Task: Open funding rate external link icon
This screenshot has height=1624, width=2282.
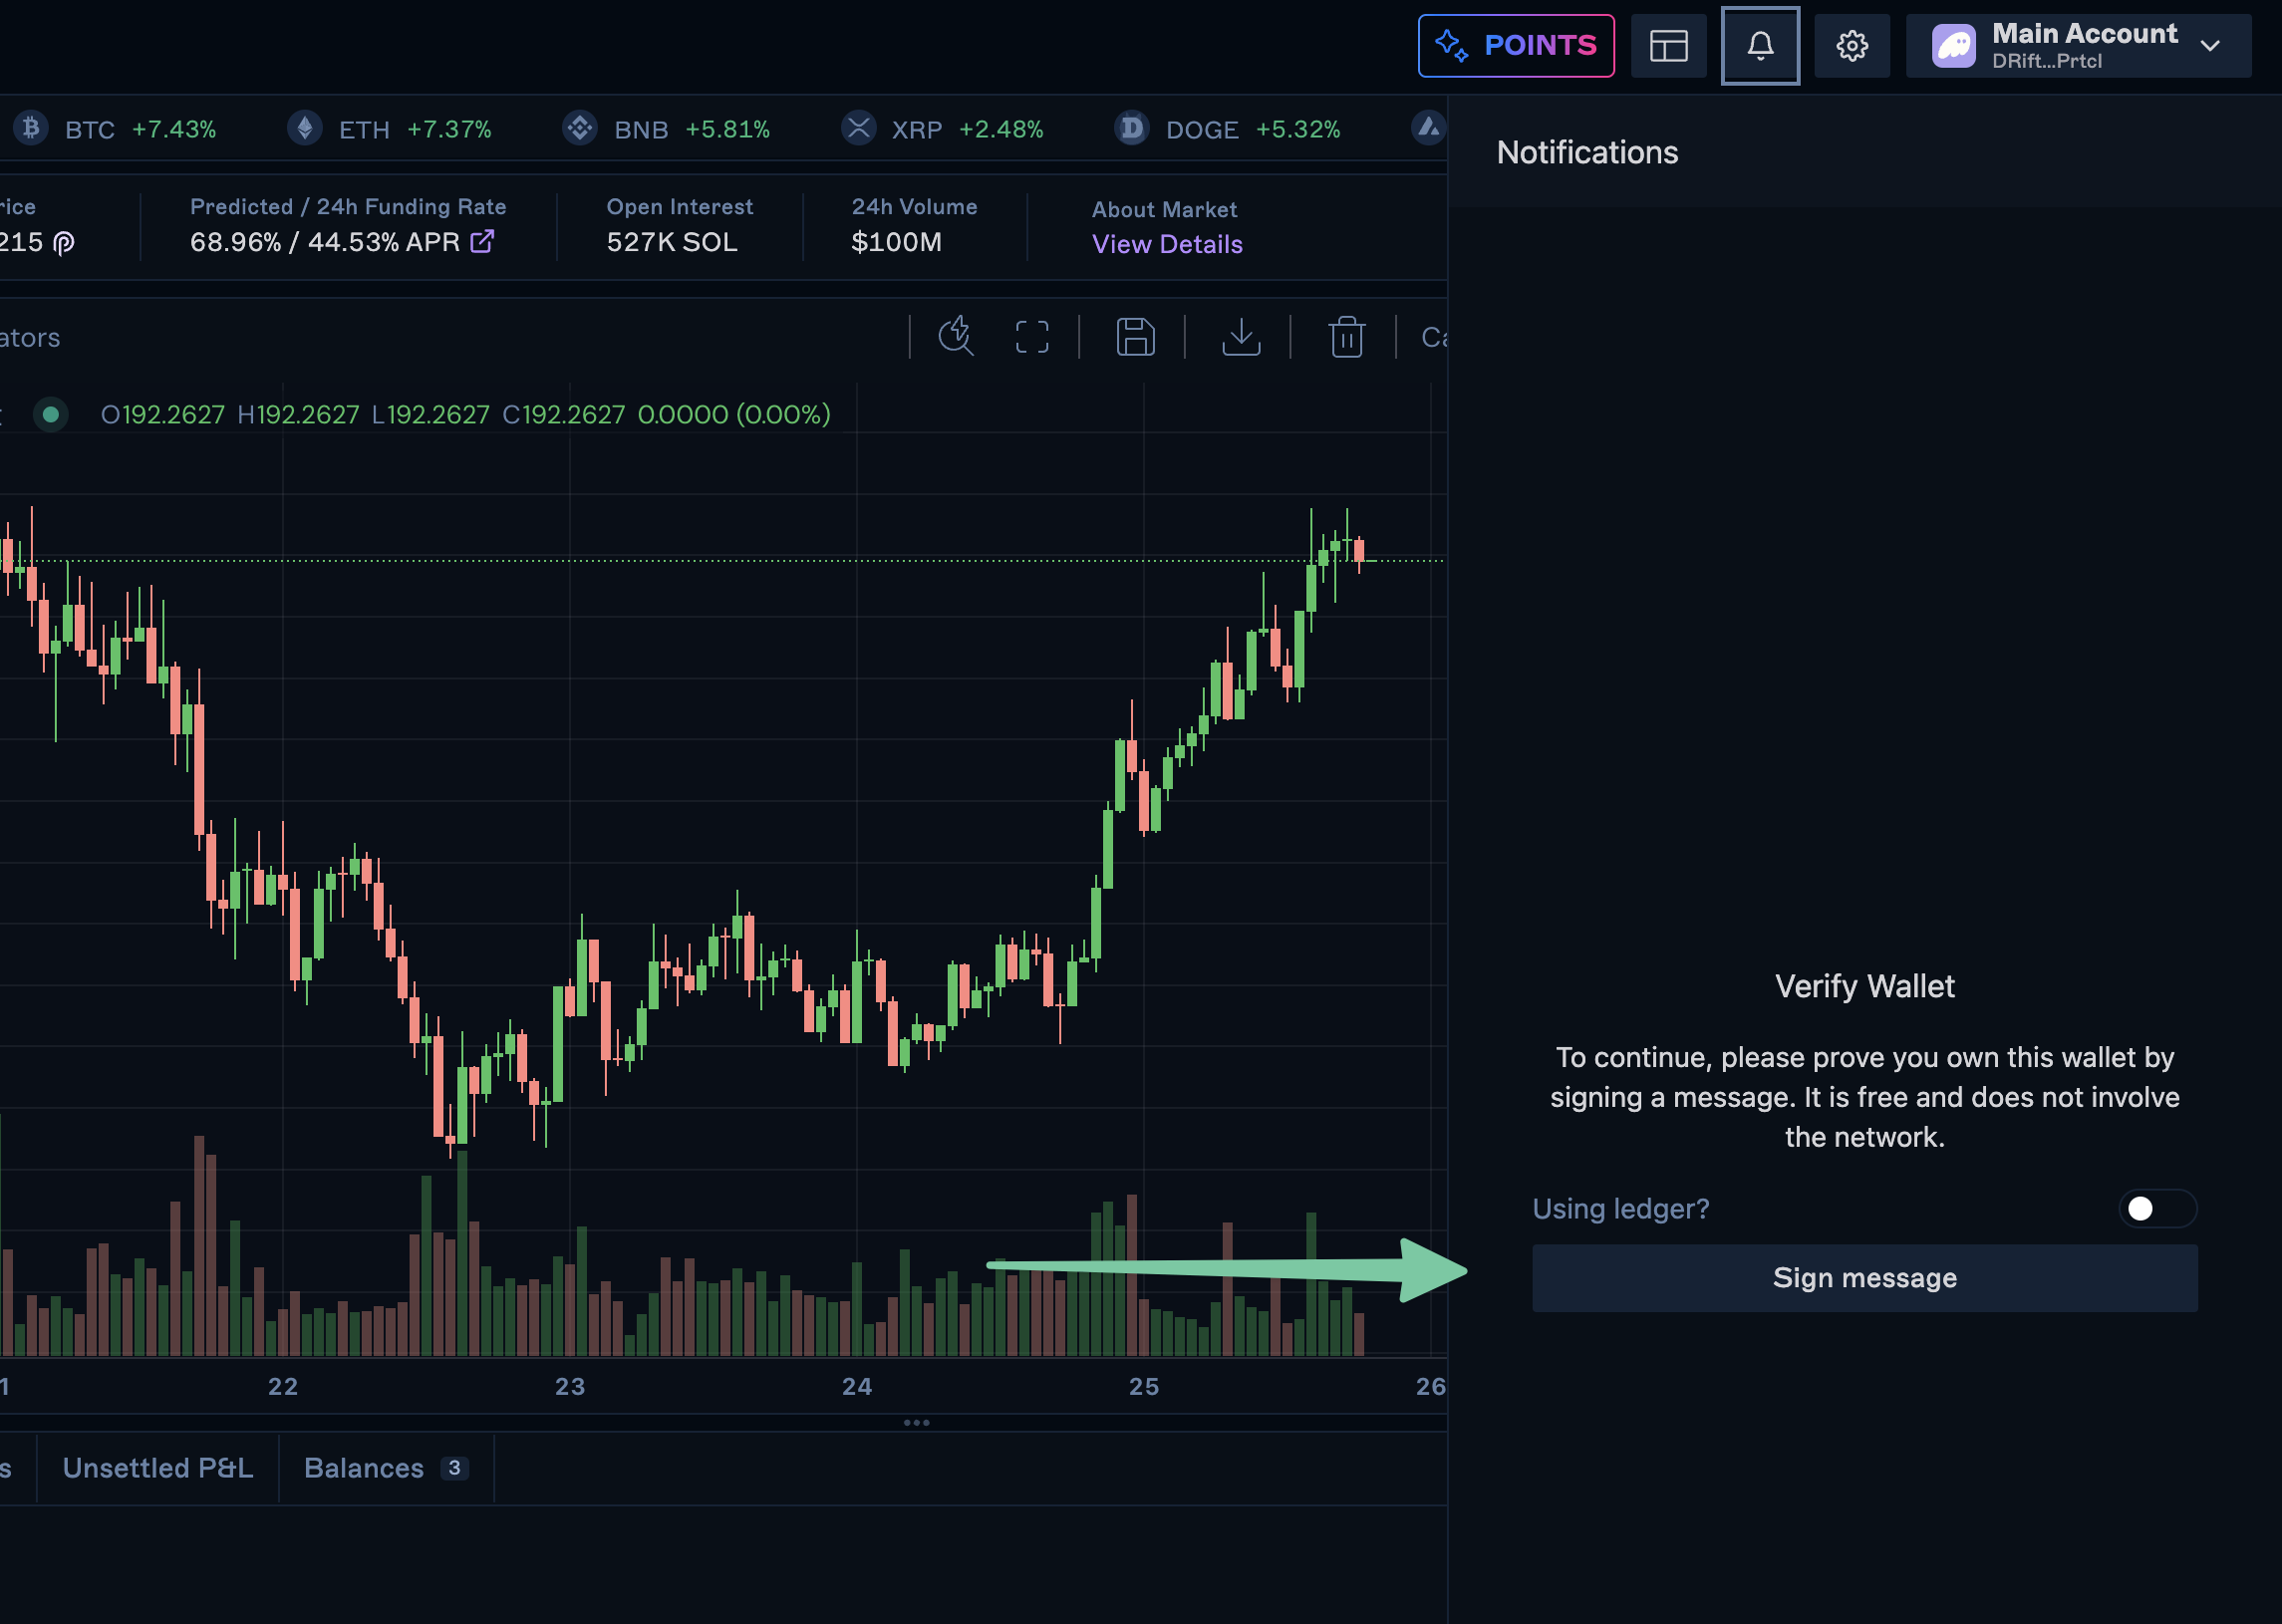Action: (x=482, y=241)
